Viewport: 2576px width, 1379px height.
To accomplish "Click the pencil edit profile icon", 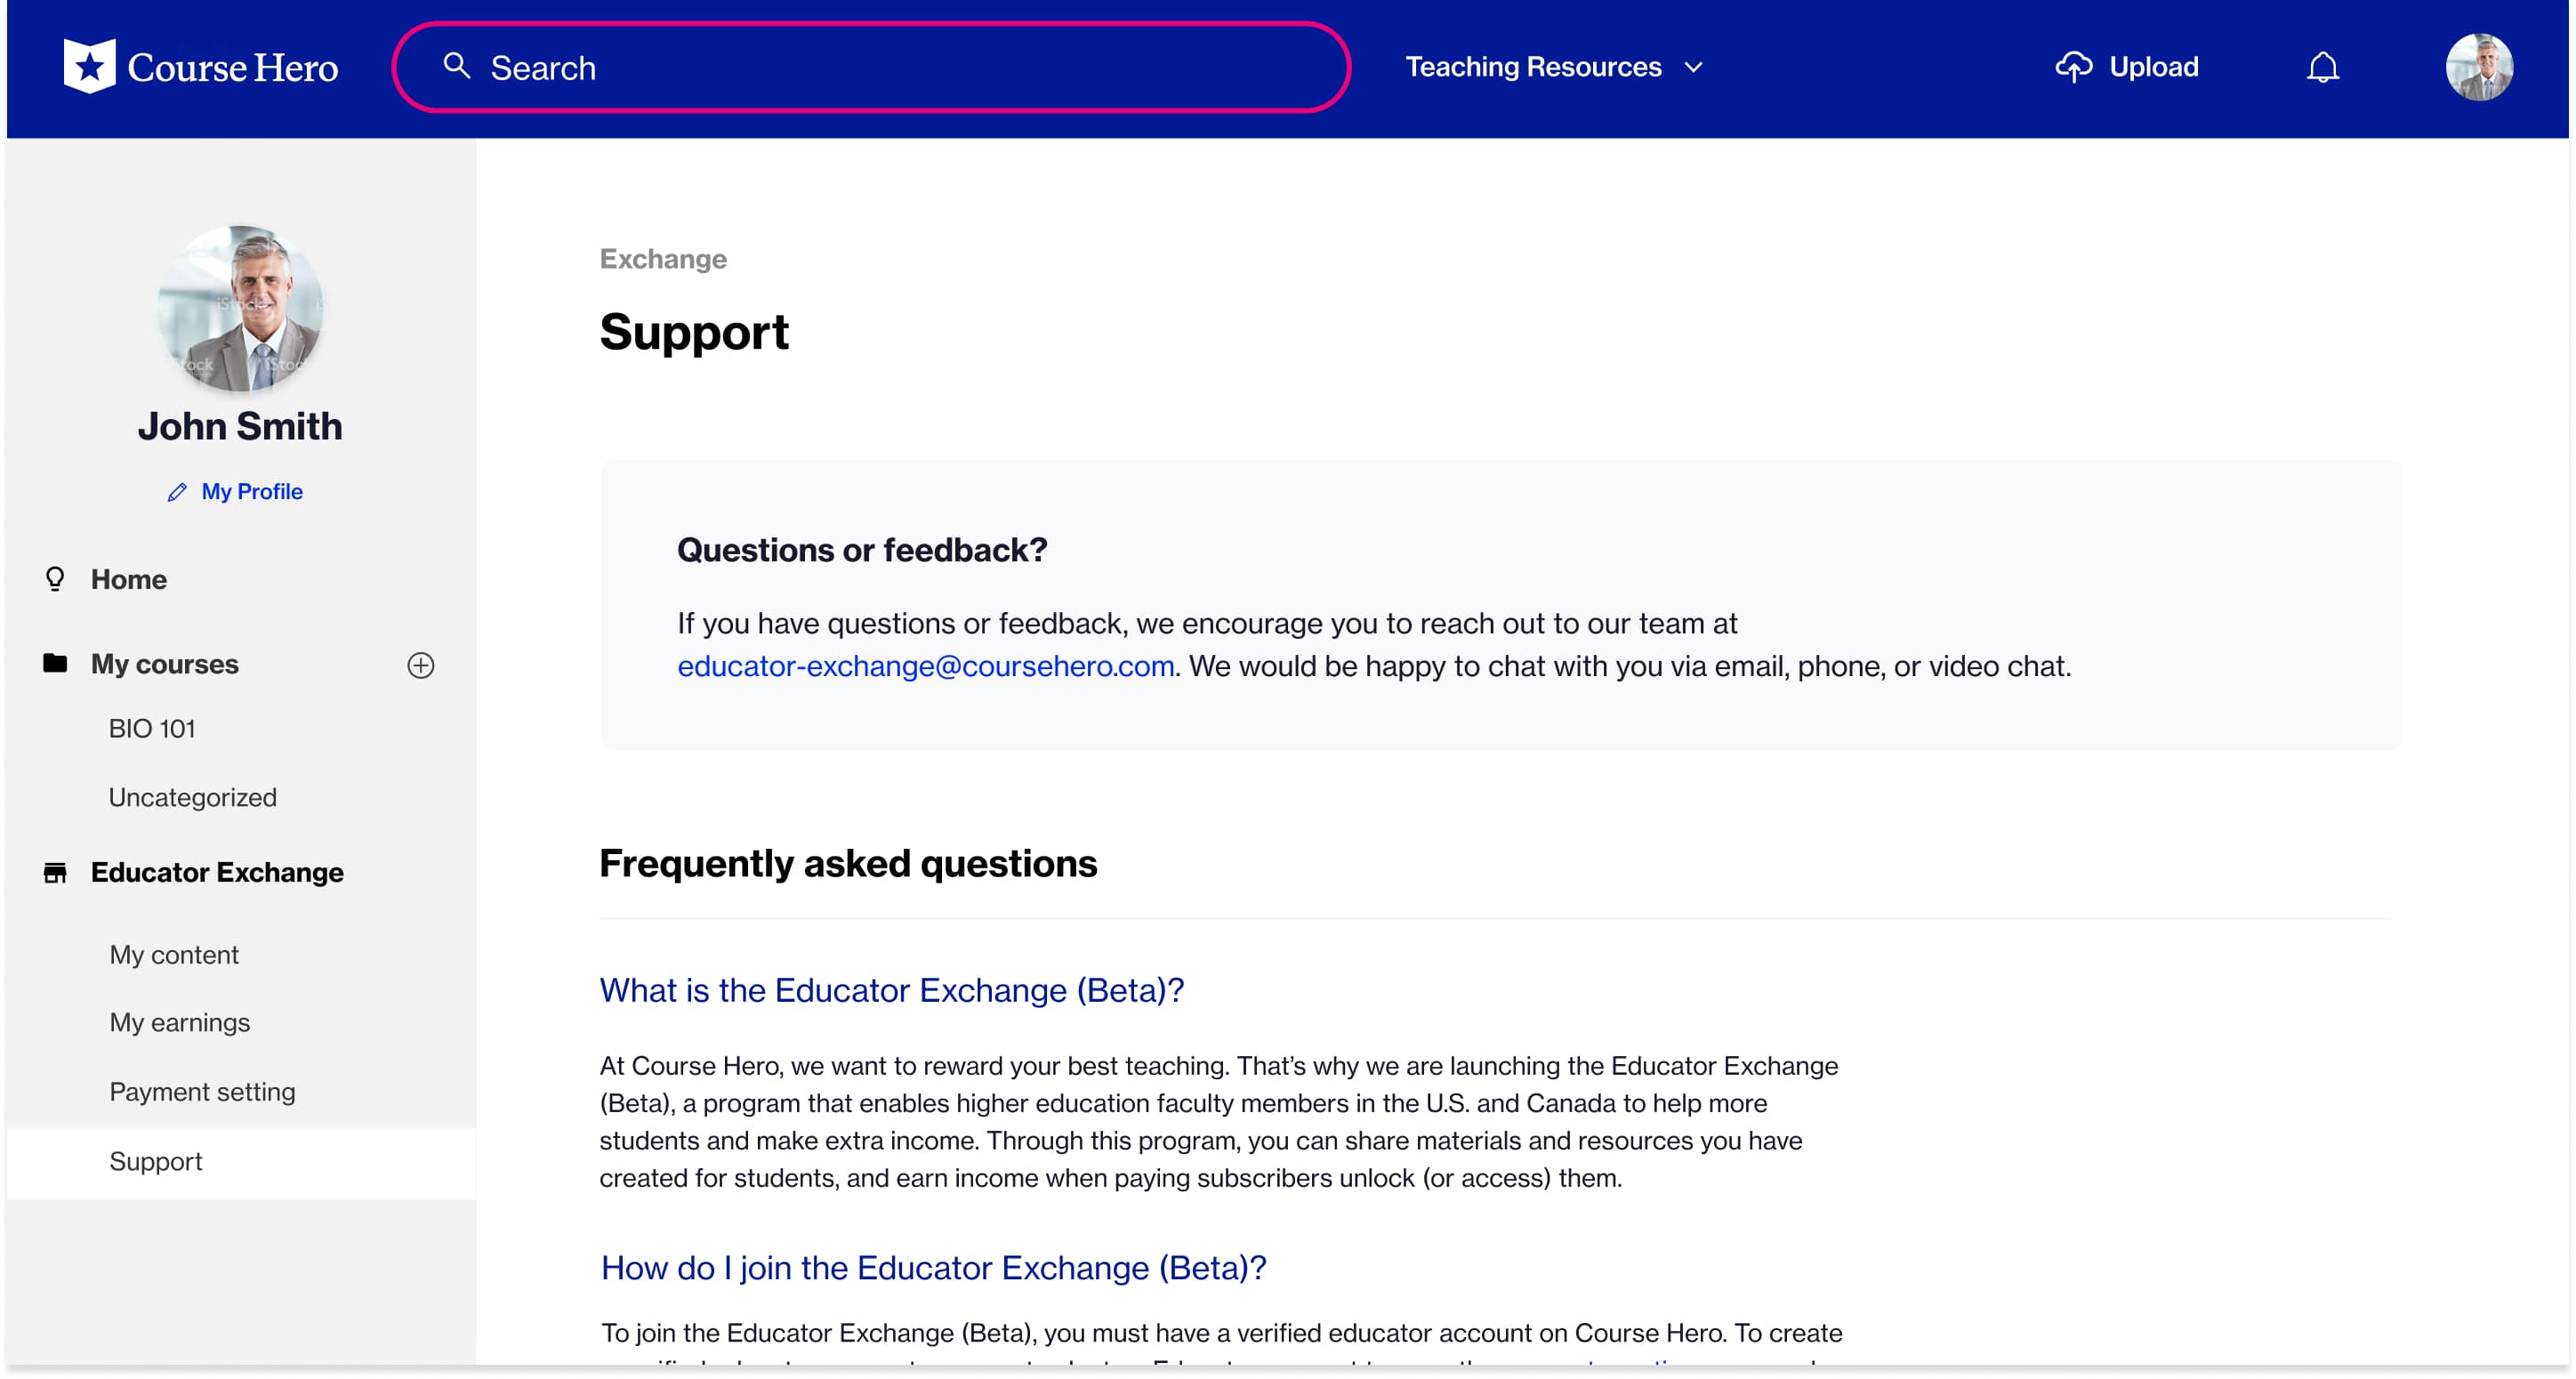I will (x=177, y=492).
